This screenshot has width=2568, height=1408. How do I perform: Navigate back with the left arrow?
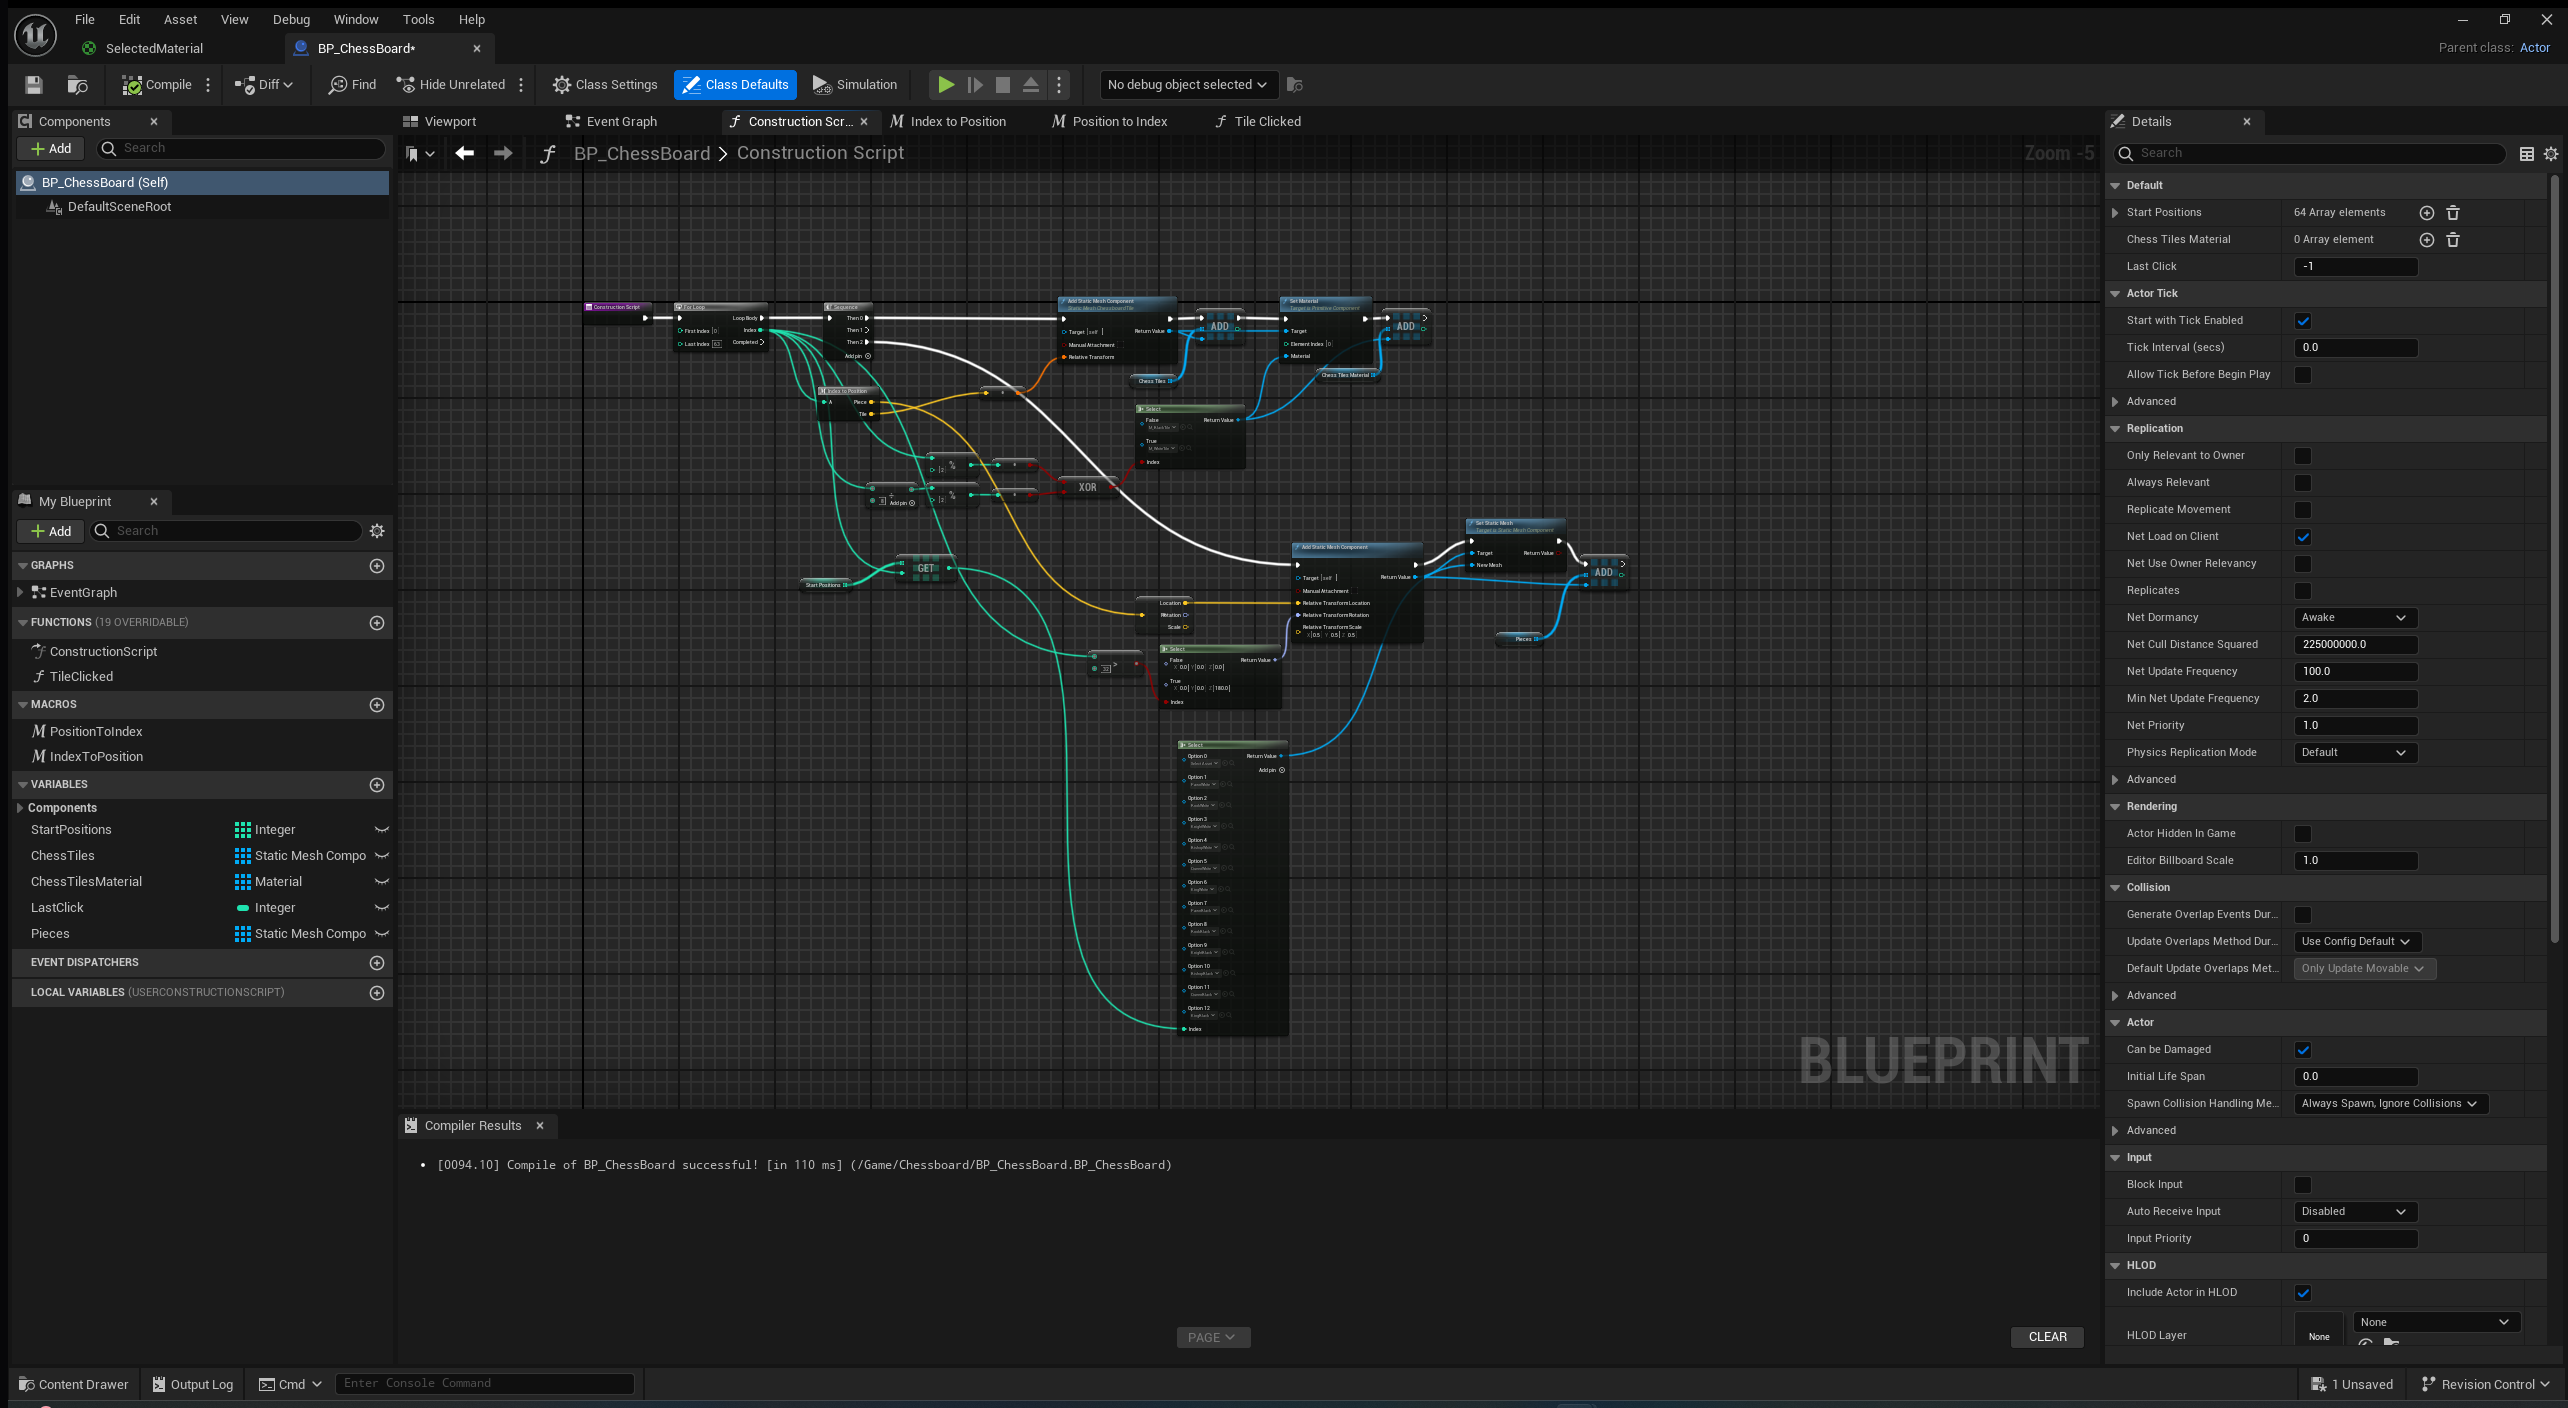pos(464,153)
